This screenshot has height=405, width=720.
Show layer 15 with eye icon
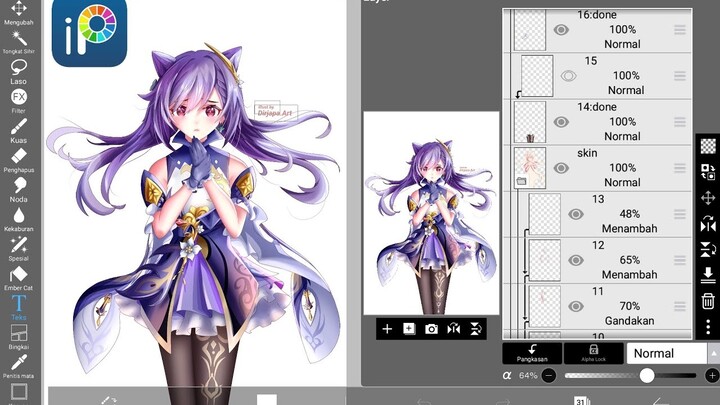pyautogui.click(x=568, y=76)
